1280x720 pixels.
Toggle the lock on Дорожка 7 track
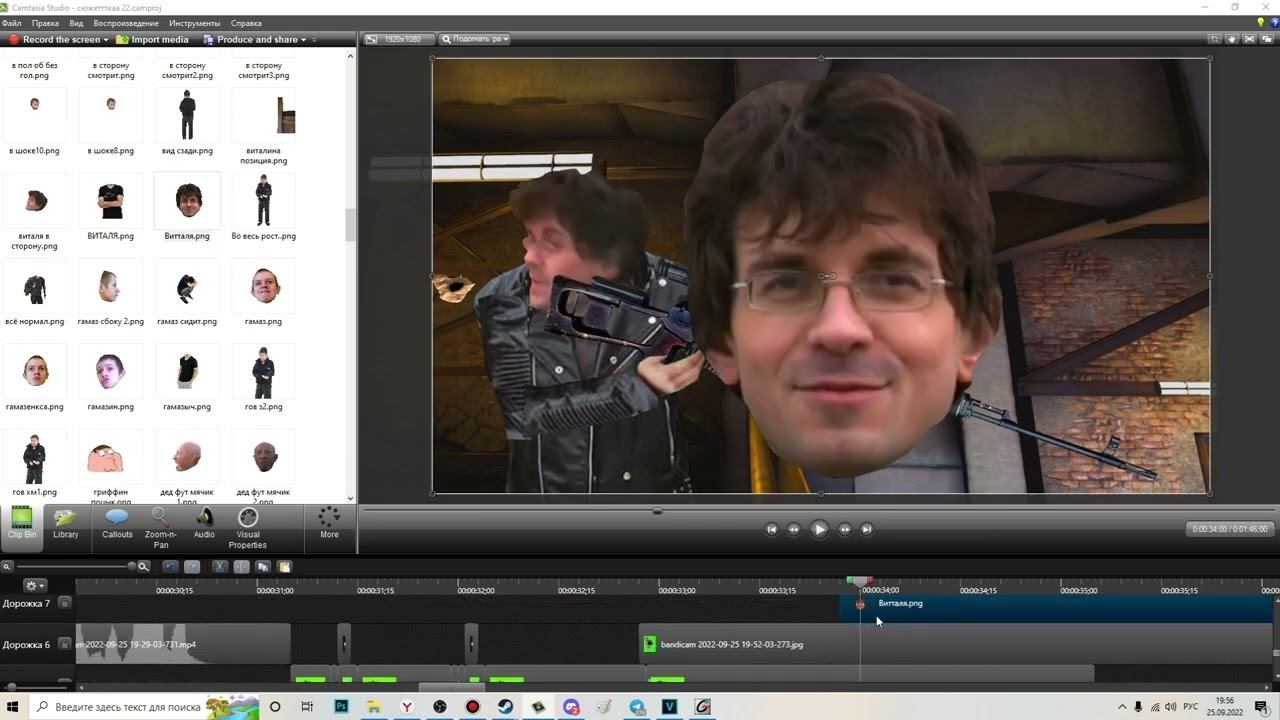(x=64, y=603)
